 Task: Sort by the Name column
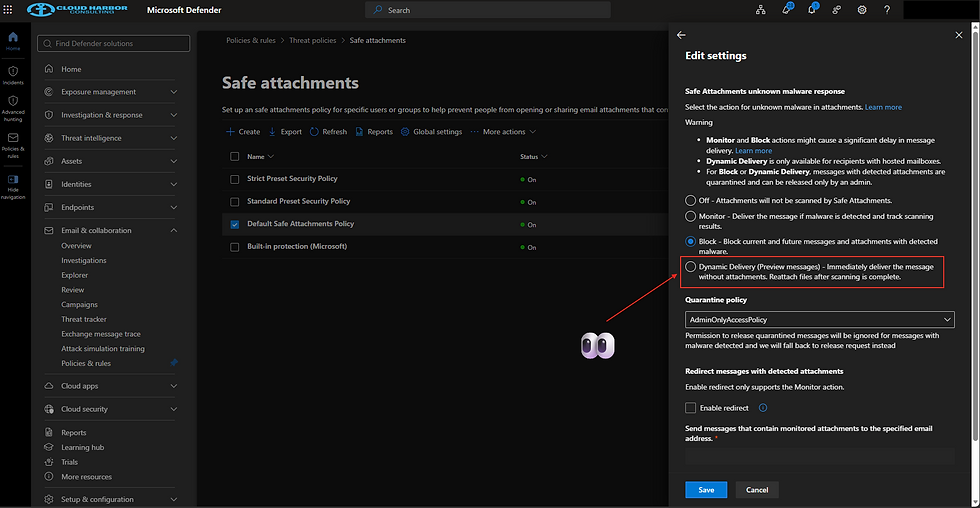click(260, 157)
